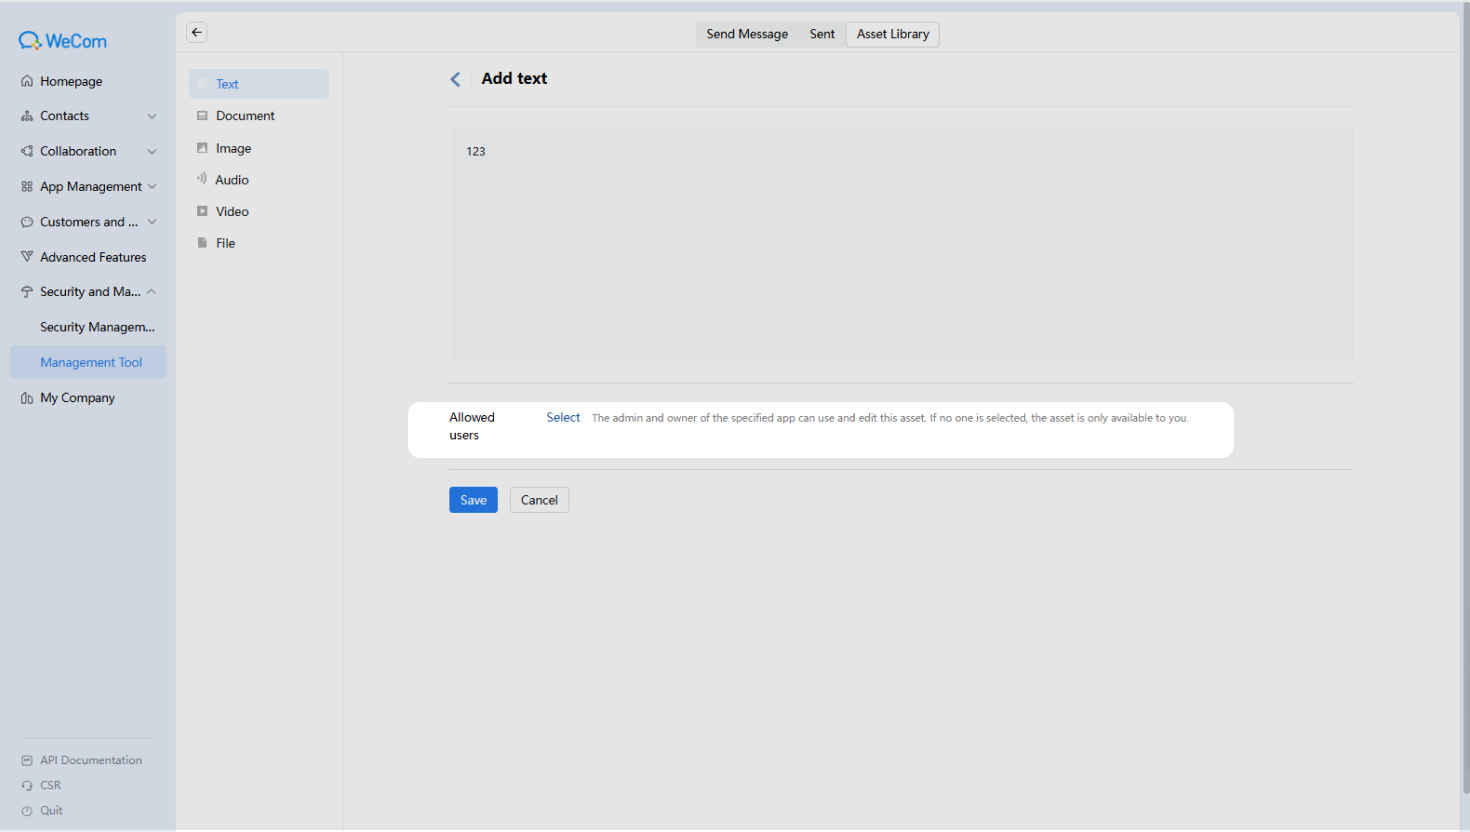Click the Save button

pyautogui.click(x=473, y=500)
